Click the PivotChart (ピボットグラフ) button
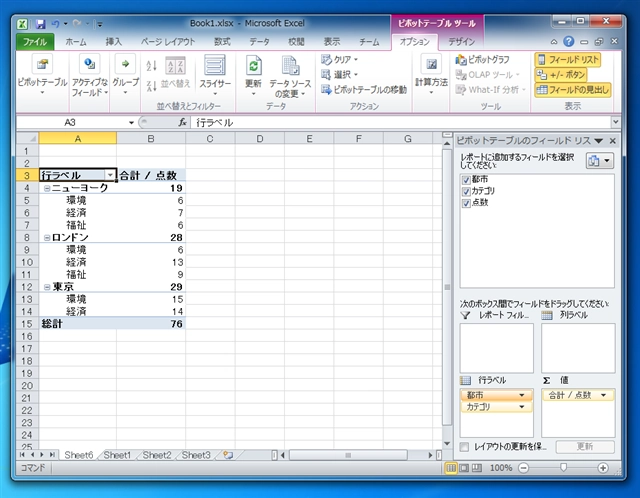 482,60
